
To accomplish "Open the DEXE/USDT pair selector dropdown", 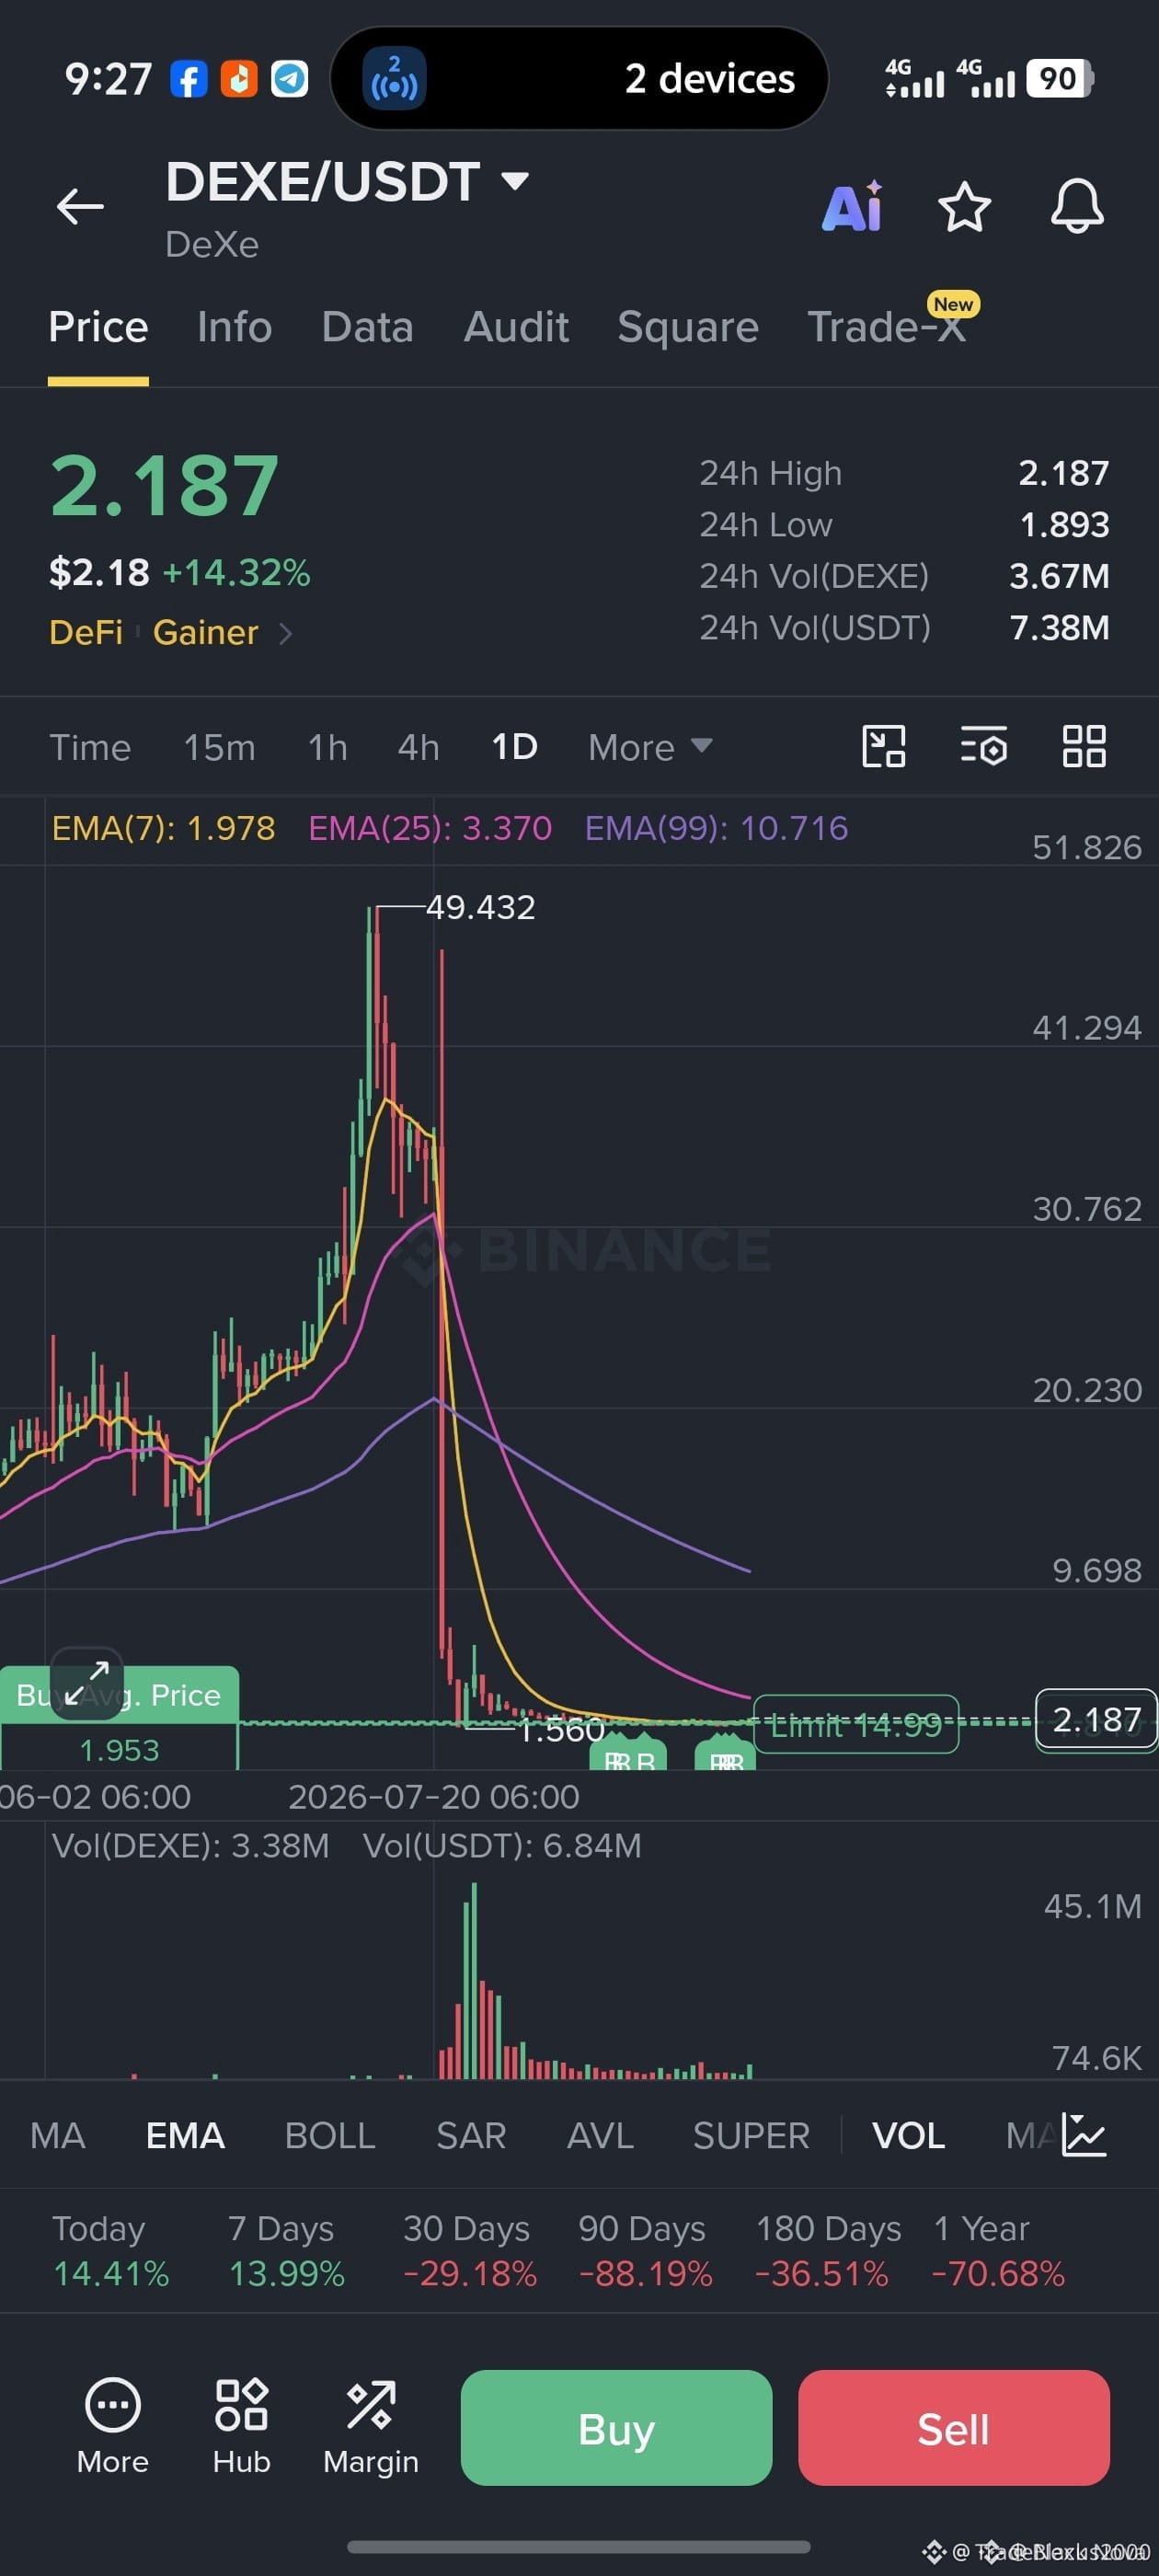I will 347,182.
